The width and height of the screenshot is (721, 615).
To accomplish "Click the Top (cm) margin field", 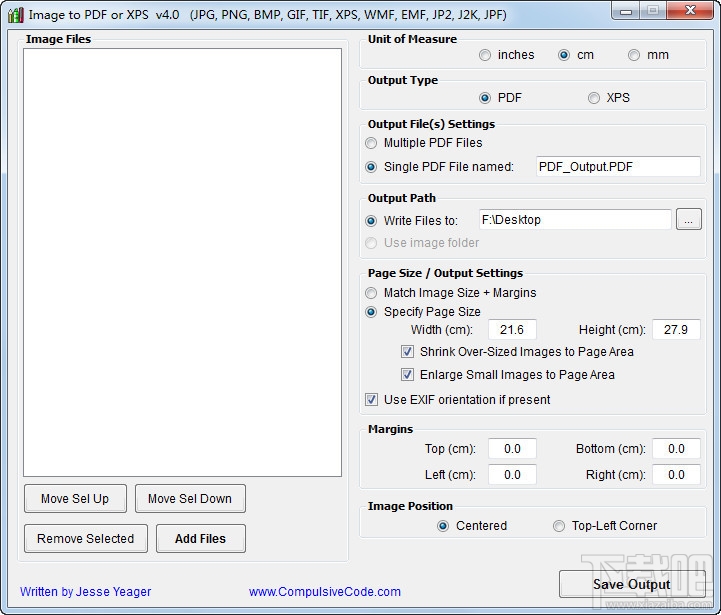I will (512, 448).
